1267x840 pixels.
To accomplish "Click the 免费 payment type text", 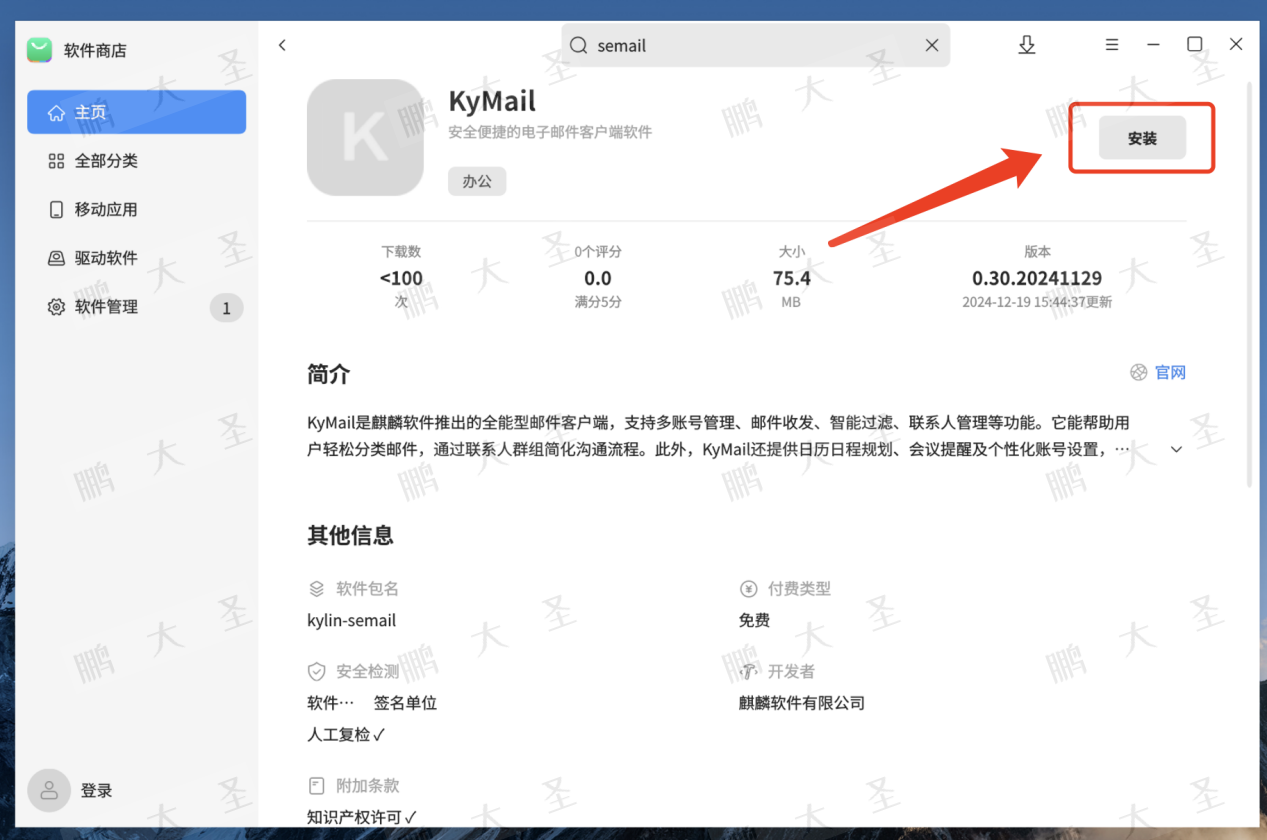I will click(755, 621).
